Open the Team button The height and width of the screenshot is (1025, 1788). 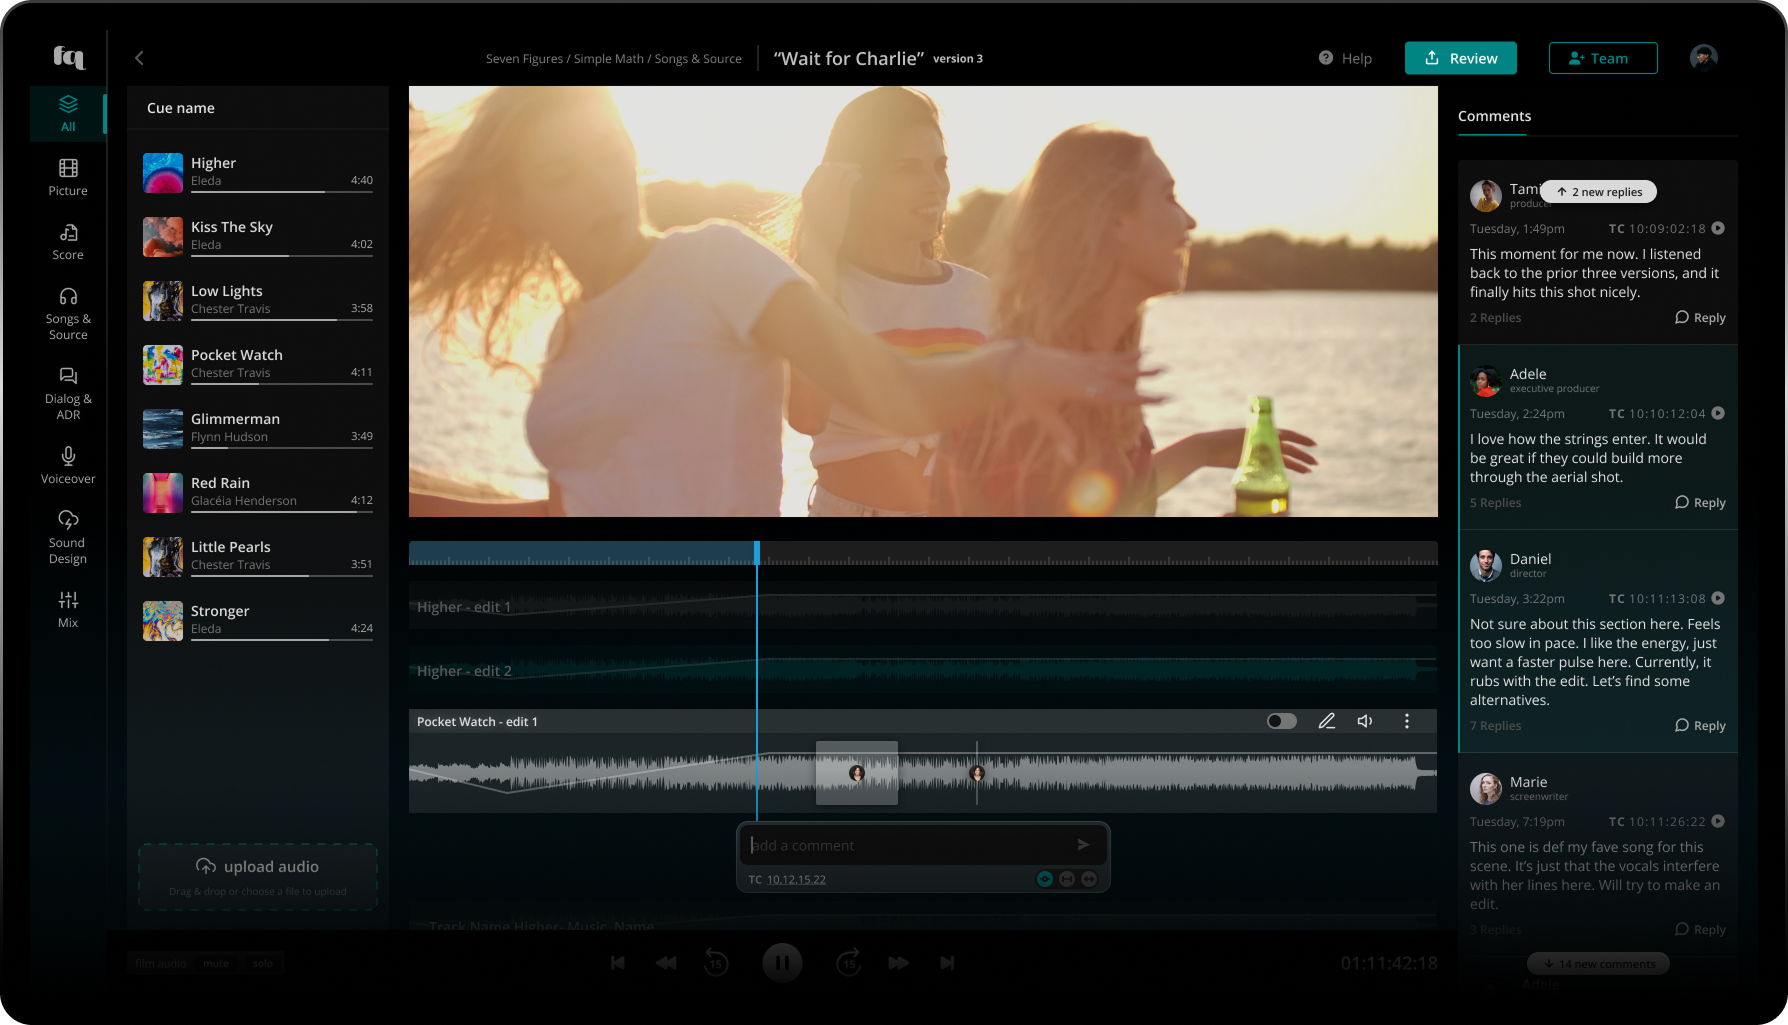[x=1602, y=58]
